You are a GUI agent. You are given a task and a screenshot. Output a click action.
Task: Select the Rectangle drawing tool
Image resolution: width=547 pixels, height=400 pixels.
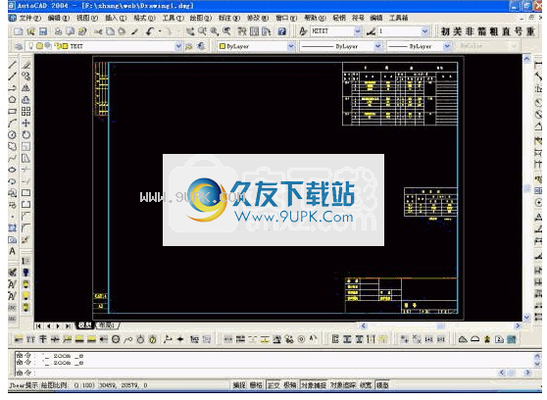(x=12, y=112)
